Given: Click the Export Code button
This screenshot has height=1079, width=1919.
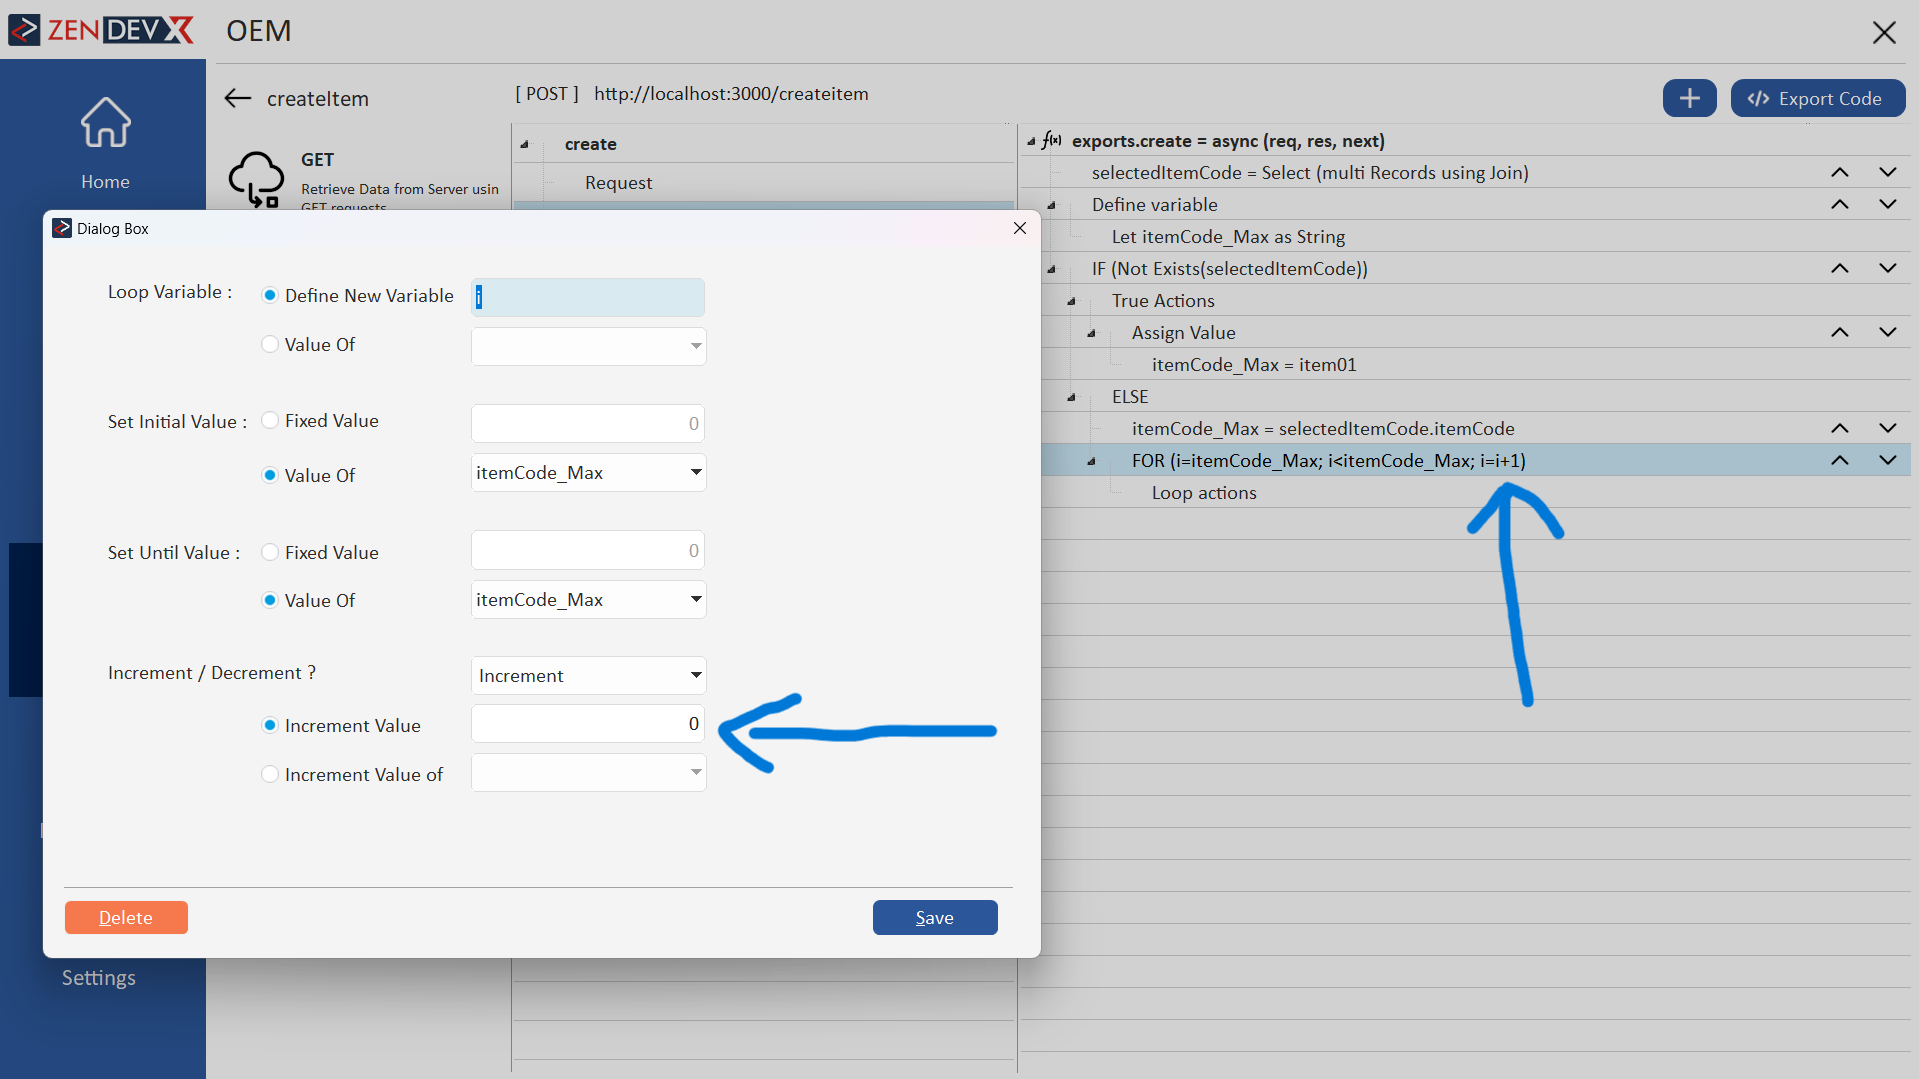Looking at the screenshot, I should (1817, 98).
